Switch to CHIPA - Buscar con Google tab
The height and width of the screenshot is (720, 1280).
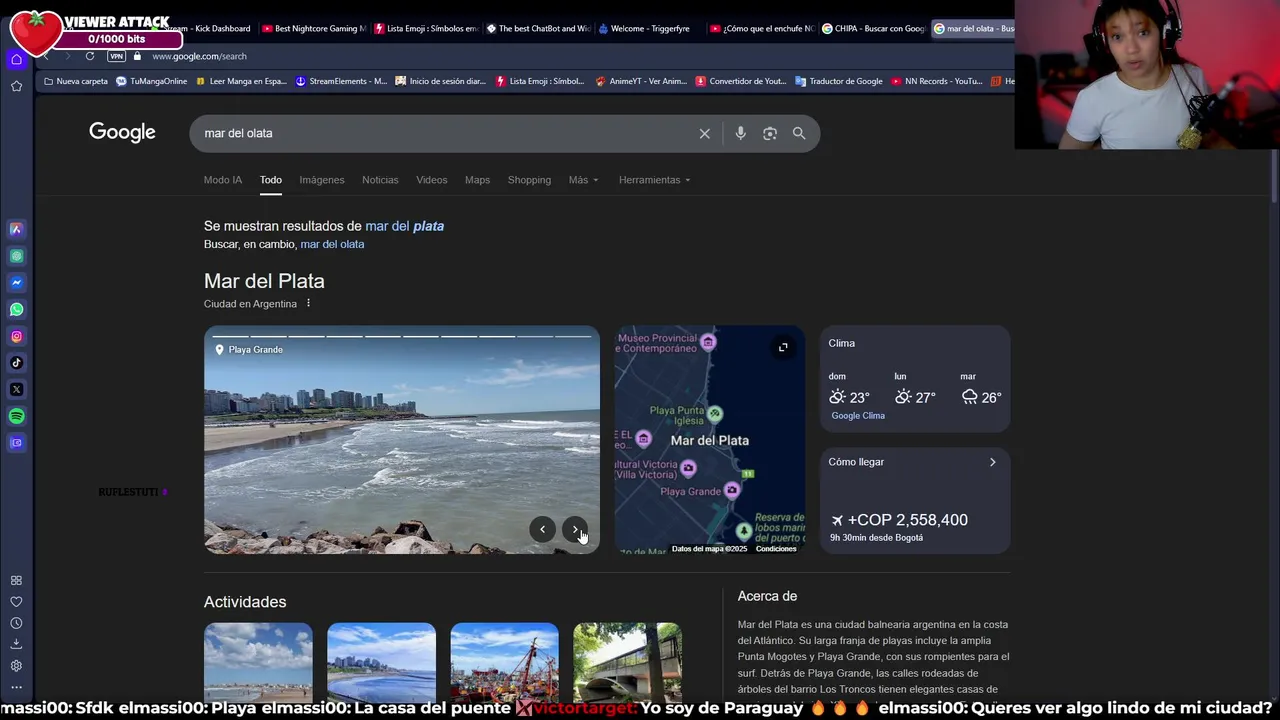[x=874, y=29]
